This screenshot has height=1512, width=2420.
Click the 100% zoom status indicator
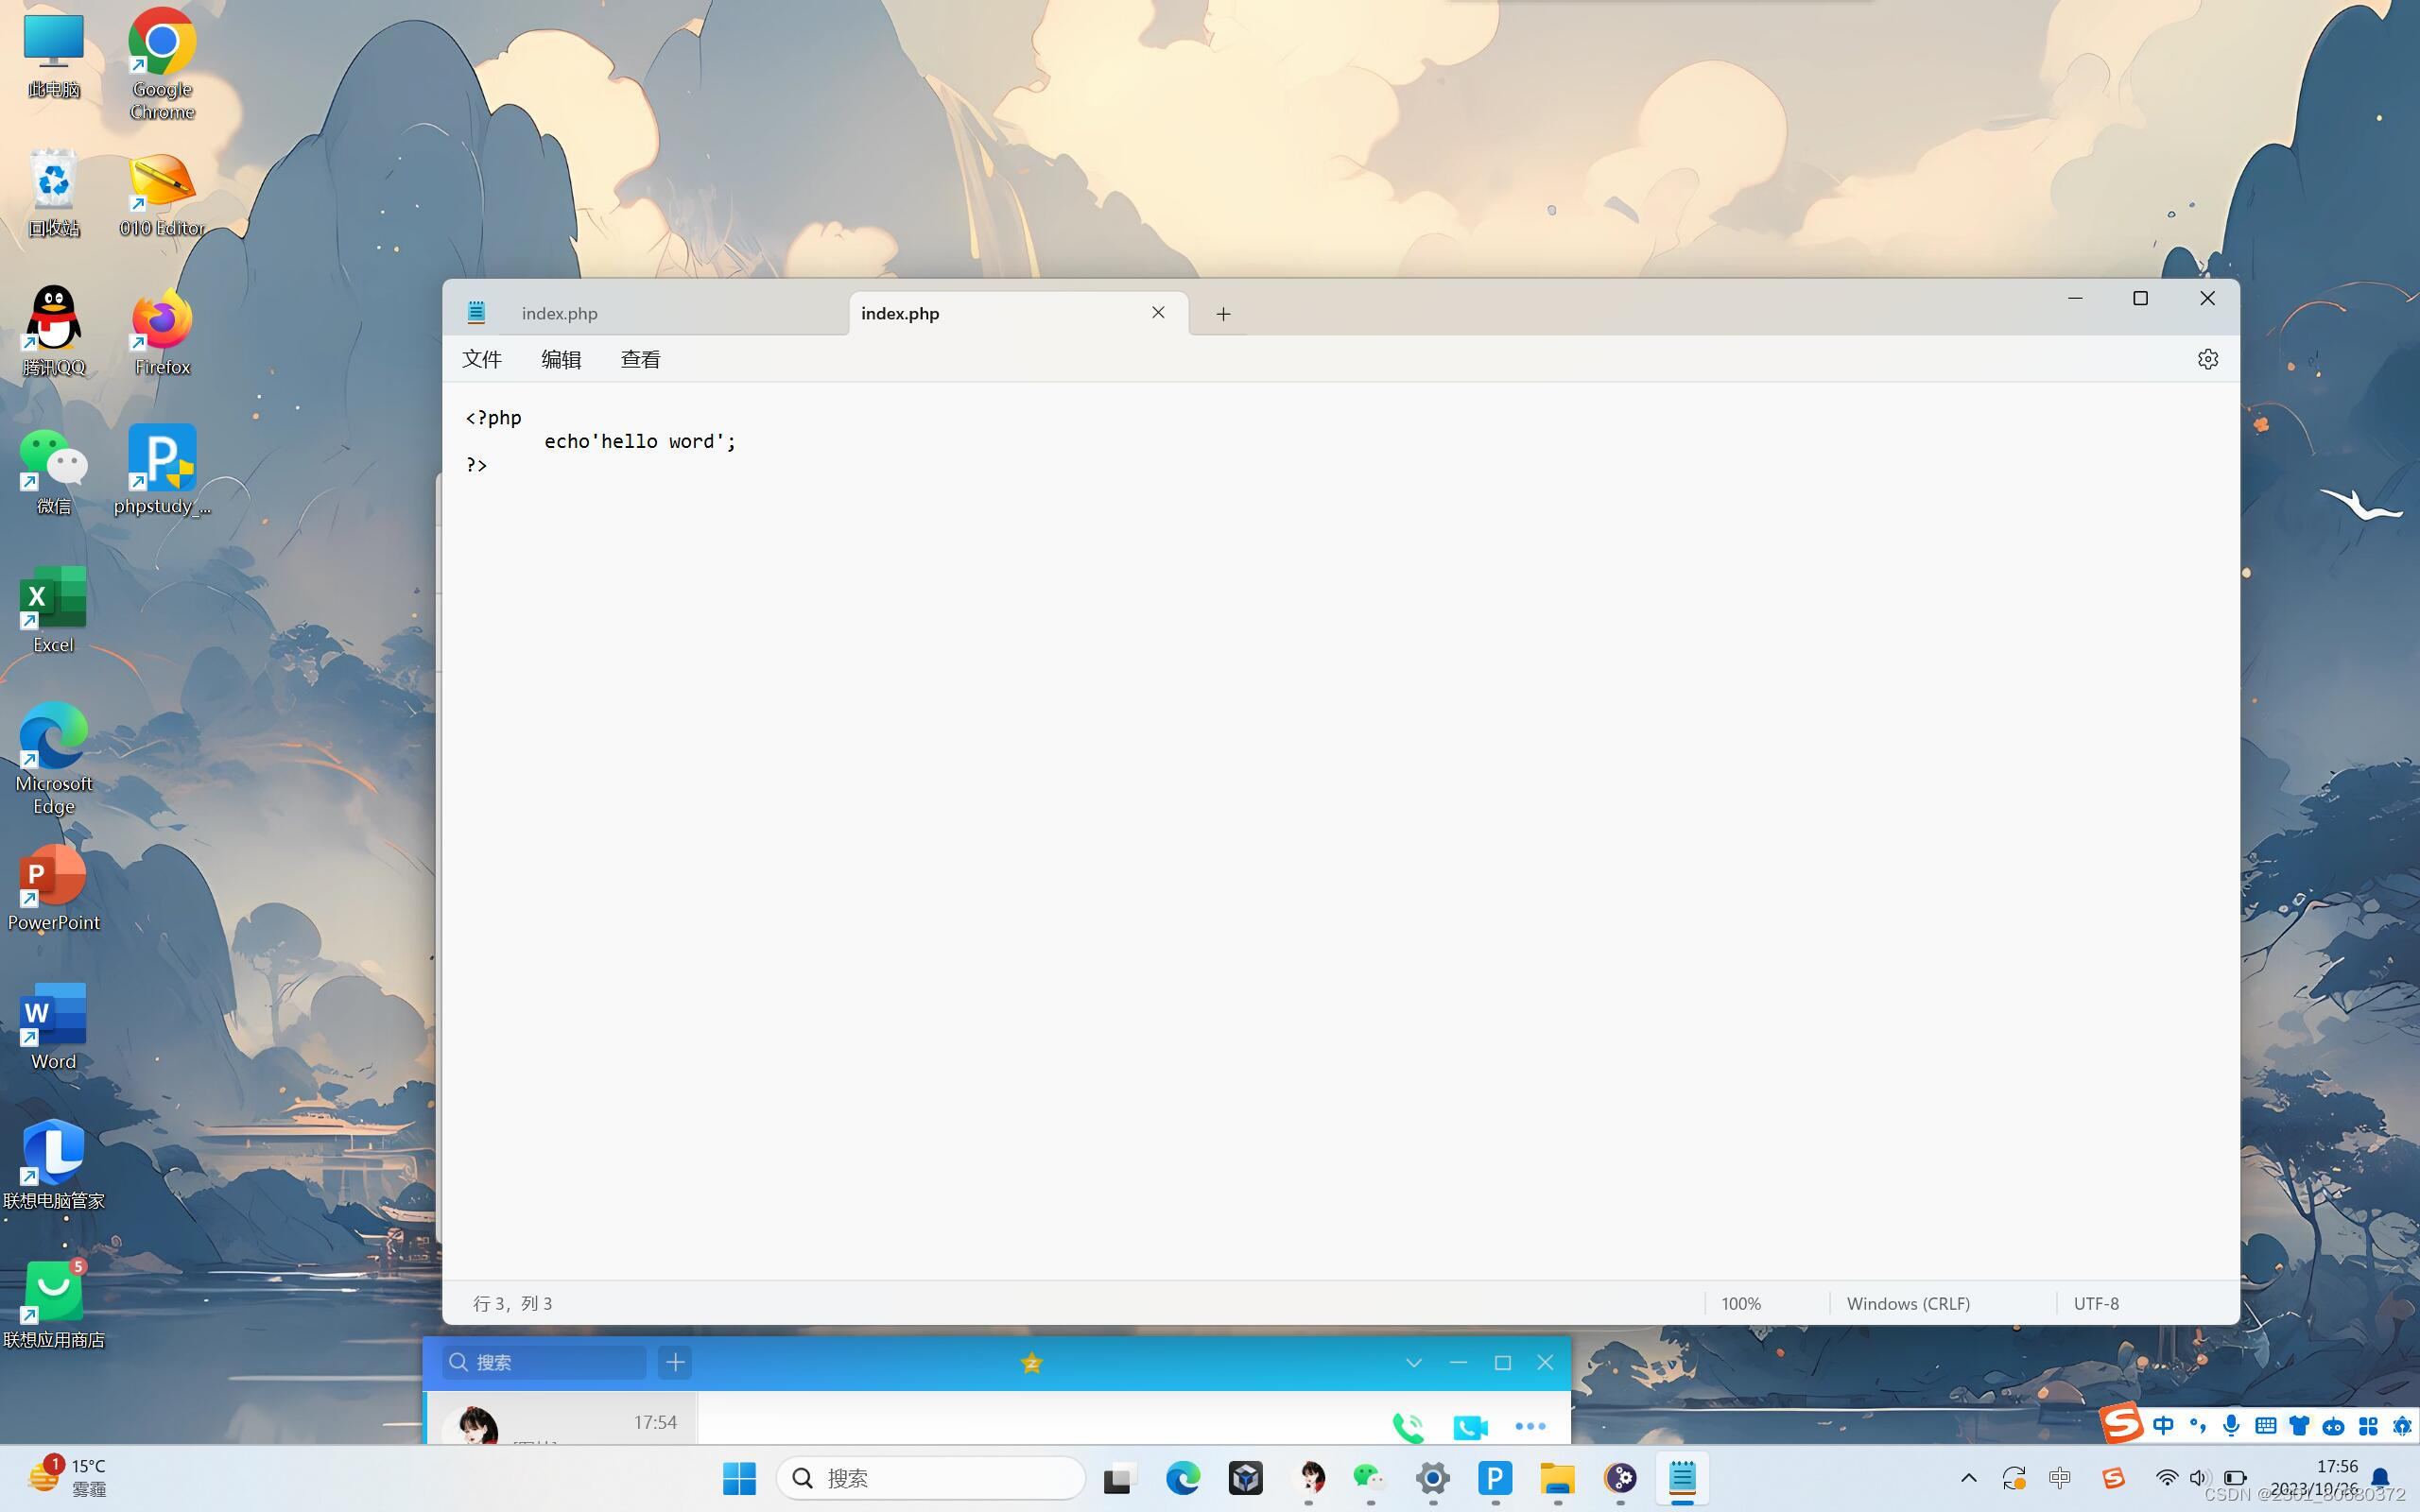pyautogui.click(x=1740, y=1303)
